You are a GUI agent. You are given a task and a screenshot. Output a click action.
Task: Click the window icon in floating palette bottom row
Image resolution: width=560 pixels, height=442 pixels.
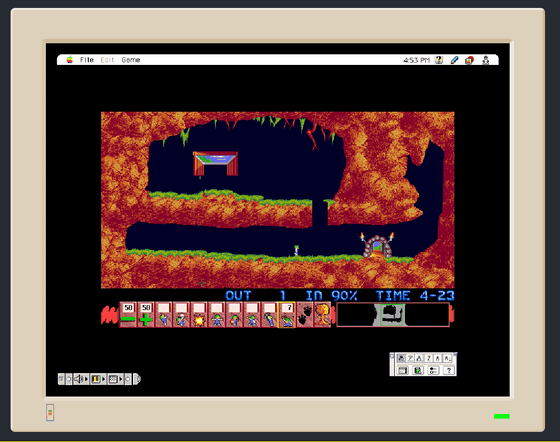tap(402, 370)
